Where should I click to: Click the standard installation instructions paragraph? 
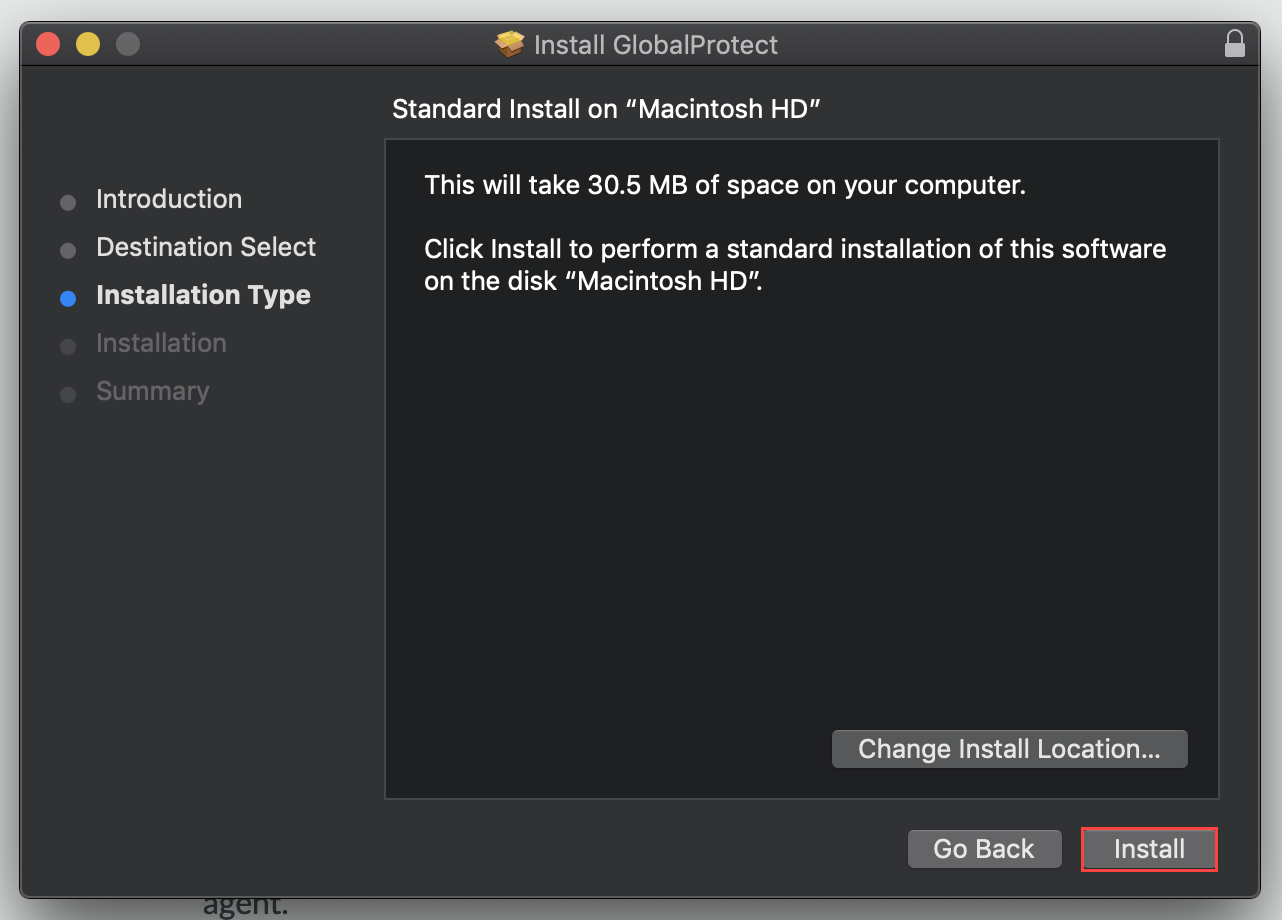point(795,264)
